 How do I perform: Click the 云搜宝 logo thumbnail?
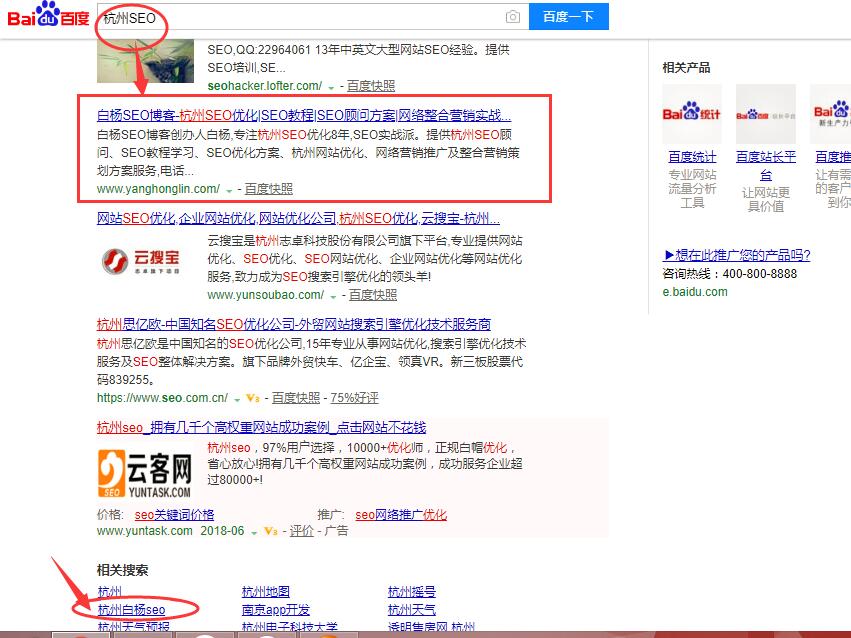click(x=141, y=261)
